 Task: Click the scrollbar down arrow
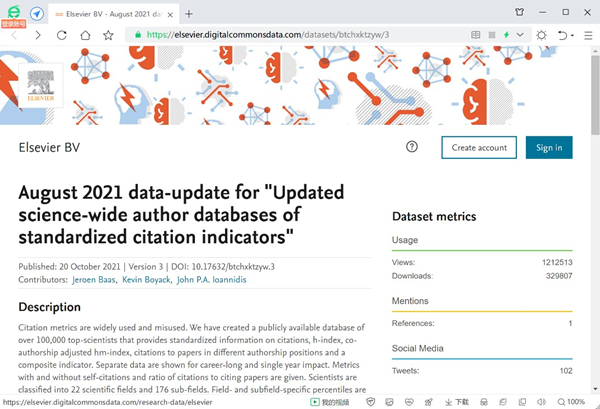[x=595, y=389]
